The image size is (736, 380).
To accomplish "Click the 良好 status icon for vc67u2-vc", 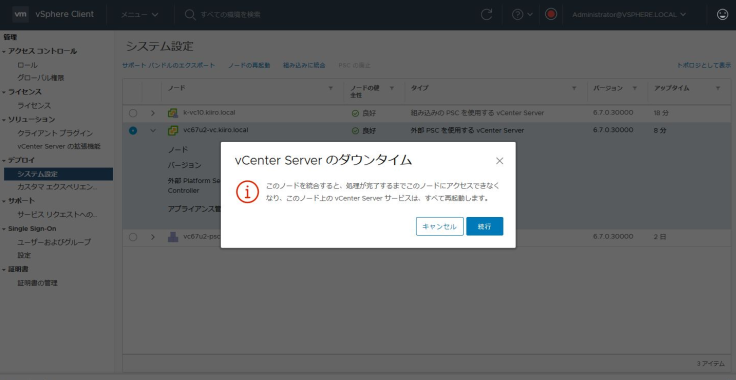I will point(355,131).
